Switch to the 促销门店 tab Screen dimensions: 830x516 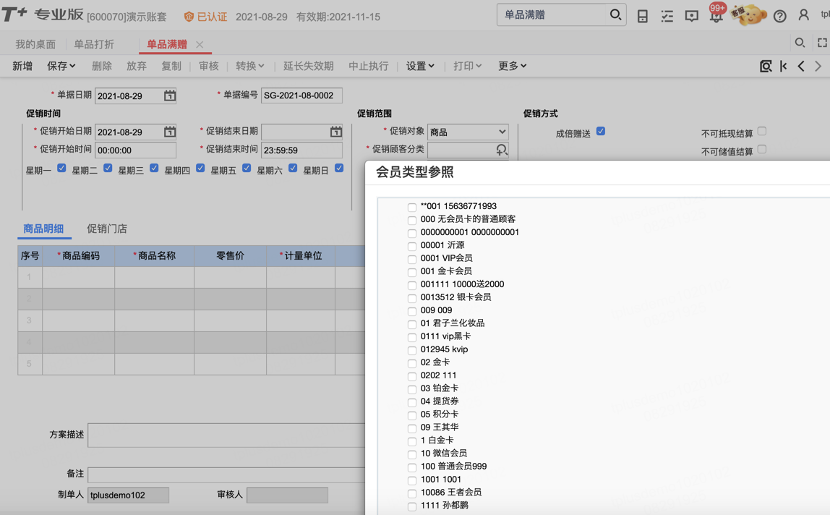coord(107,229)
